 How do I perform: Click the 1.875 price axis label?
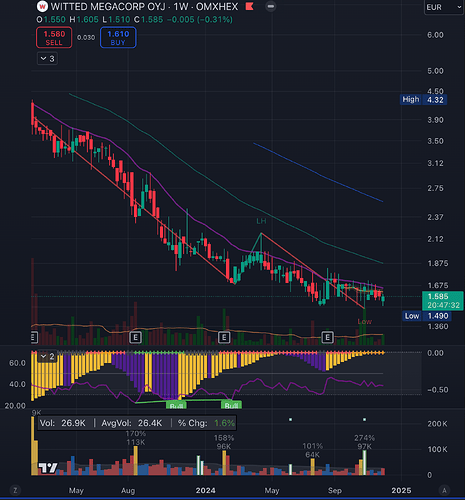click(438, 263)
